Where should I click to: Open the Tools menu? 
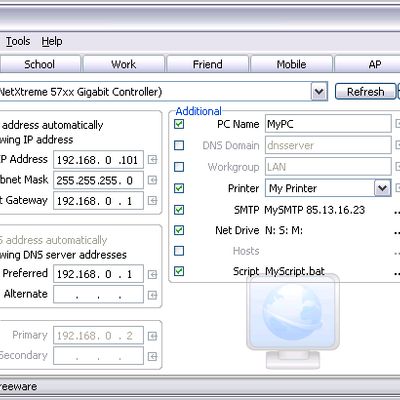click(18, 41)
